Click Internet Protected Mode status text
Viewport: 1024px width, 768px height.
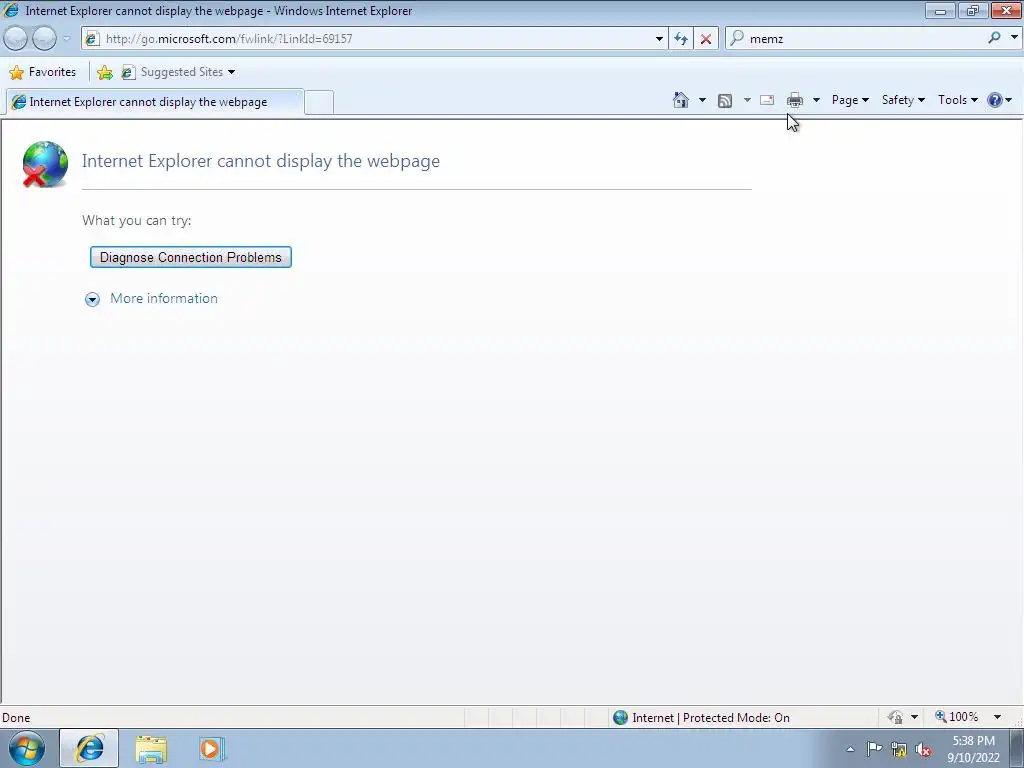[x=711, y=718]
